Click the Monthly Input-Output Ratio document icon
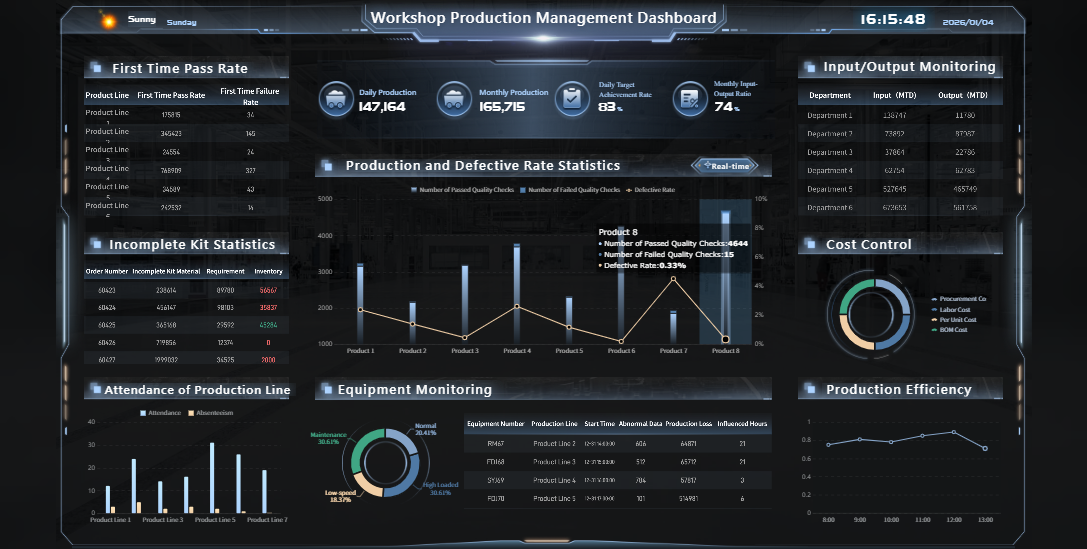This screenshot has height=549, width=1087. click(690, 99)
